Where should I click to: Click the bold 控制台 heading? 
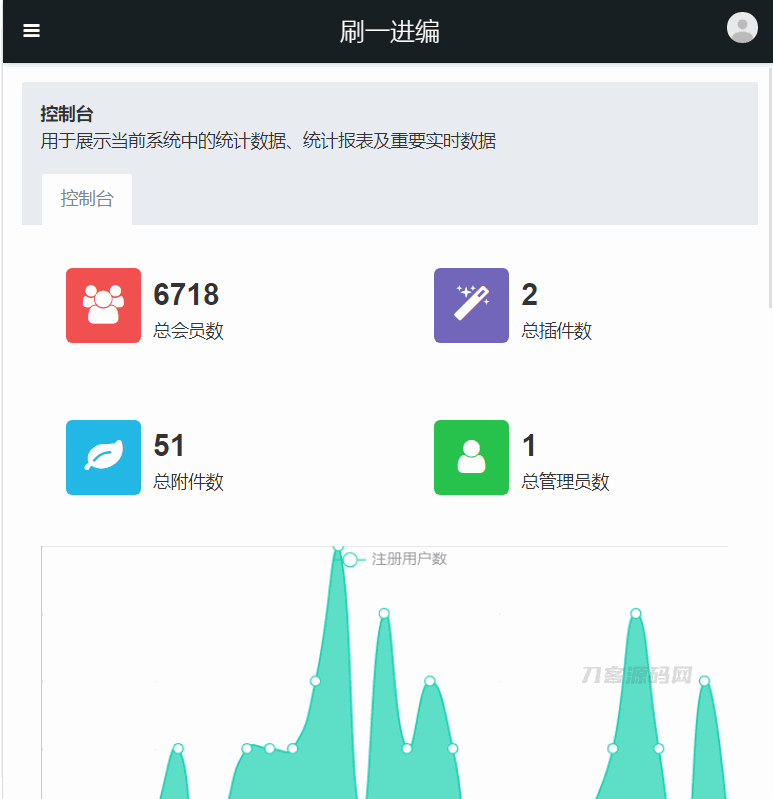click(67, 114)
